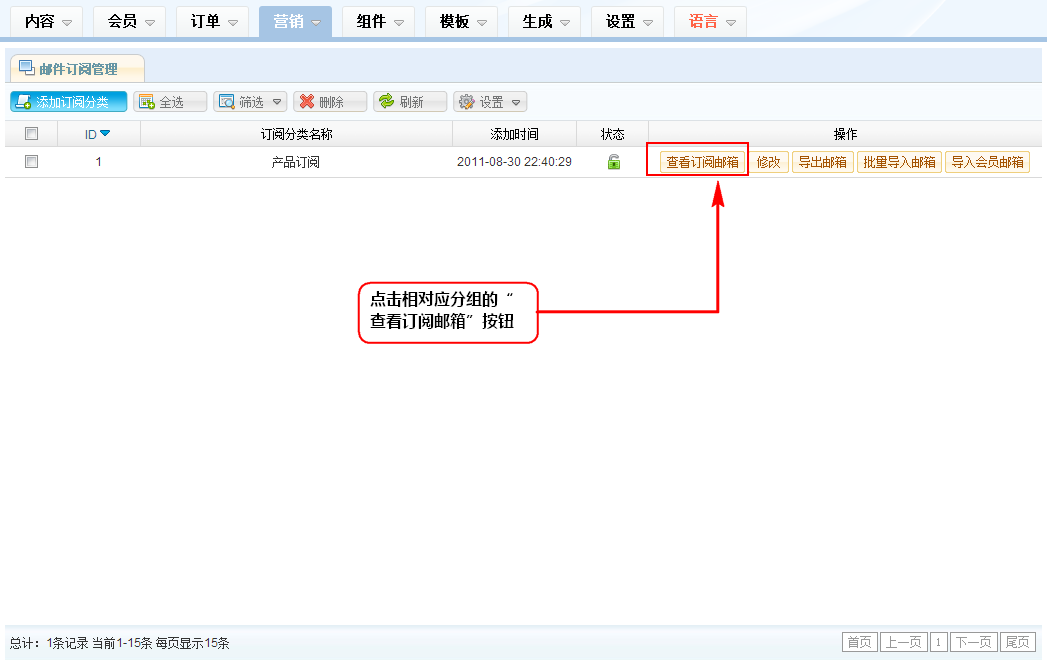Toggle the green lock status icon

click(x=614, y=162)
